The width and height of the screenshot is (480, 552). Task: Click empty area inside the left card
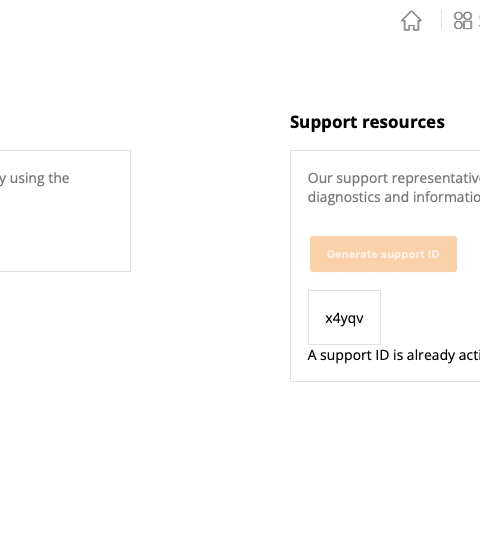[x=65, y=232]
